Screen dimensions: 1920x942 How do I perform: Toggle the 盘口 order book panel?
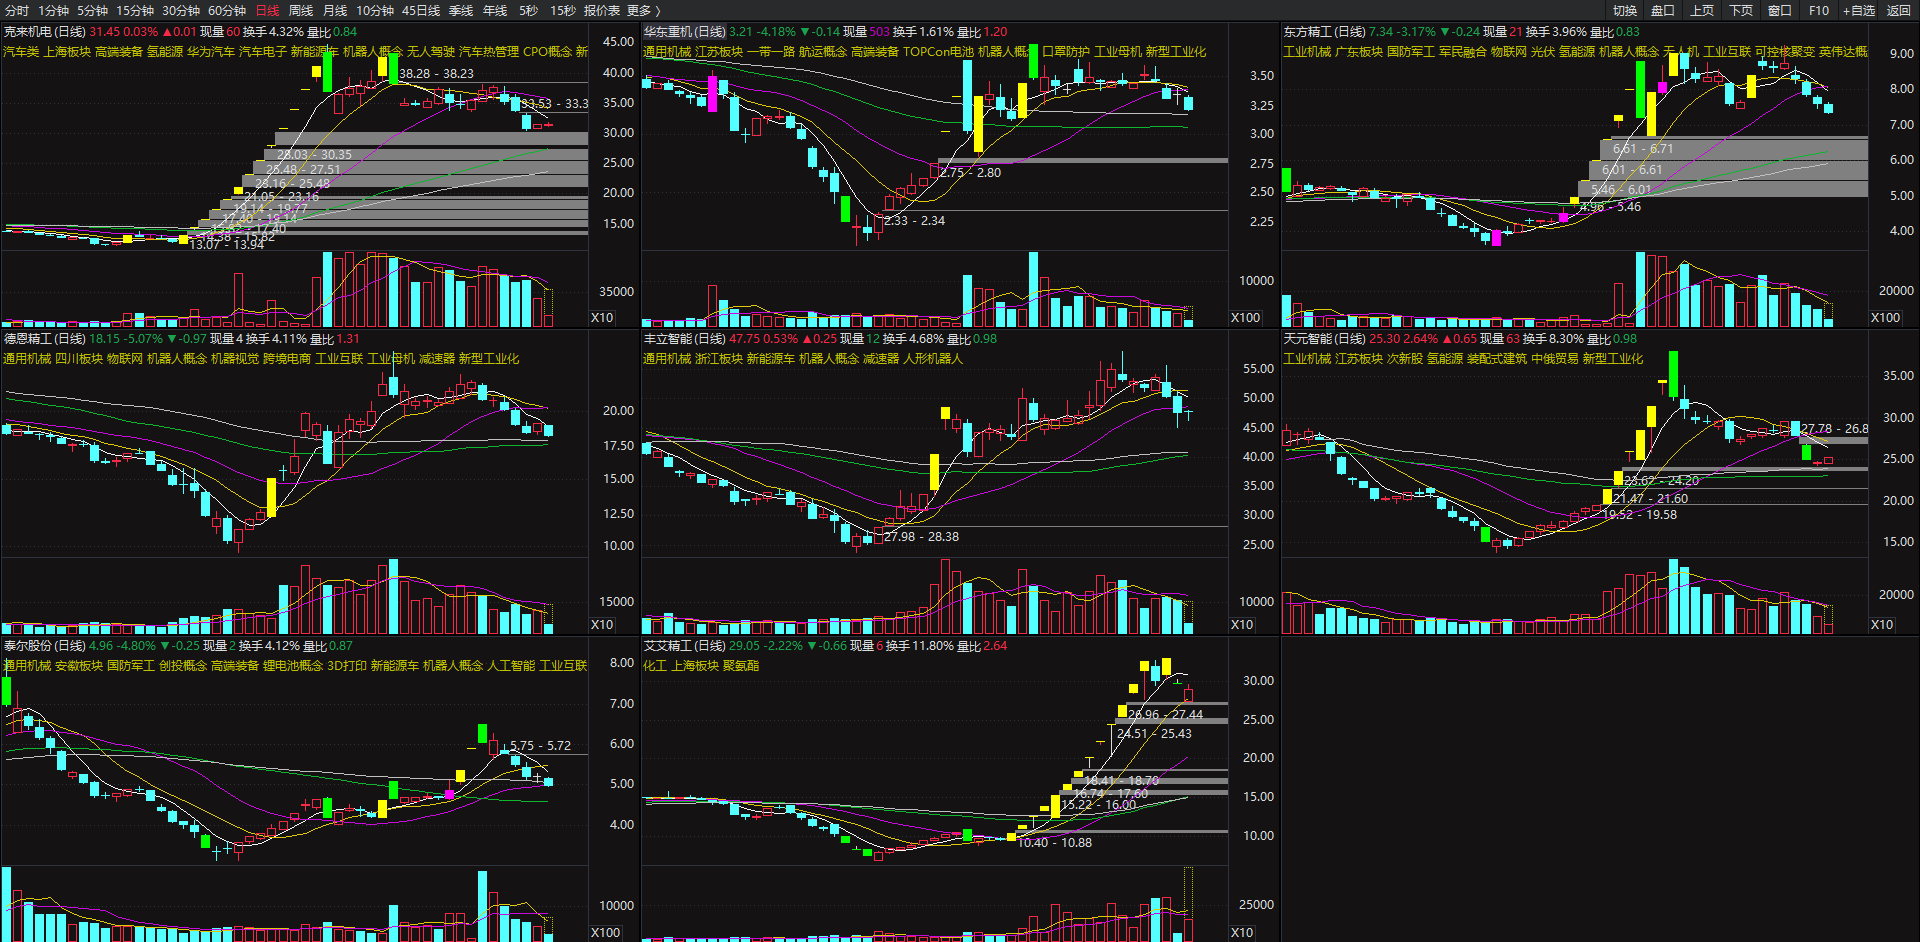(1663, 10)
